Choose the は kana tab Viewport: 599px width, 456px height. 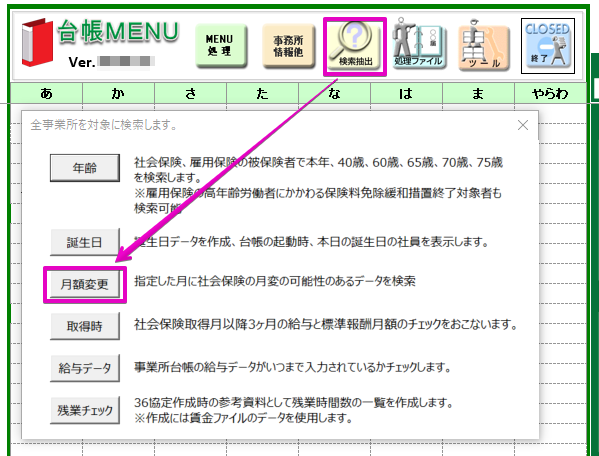point(406,93)
